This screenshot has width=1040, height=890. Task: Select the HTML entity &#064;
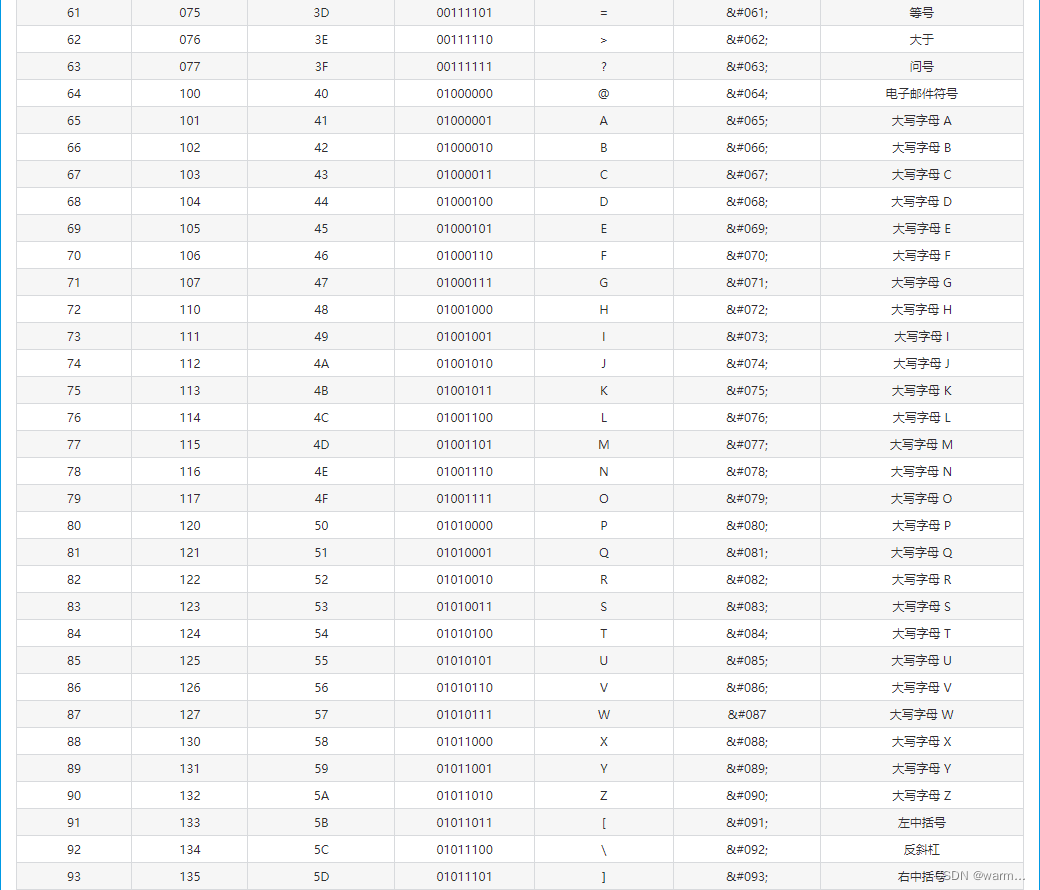click(x=747, y=94)
